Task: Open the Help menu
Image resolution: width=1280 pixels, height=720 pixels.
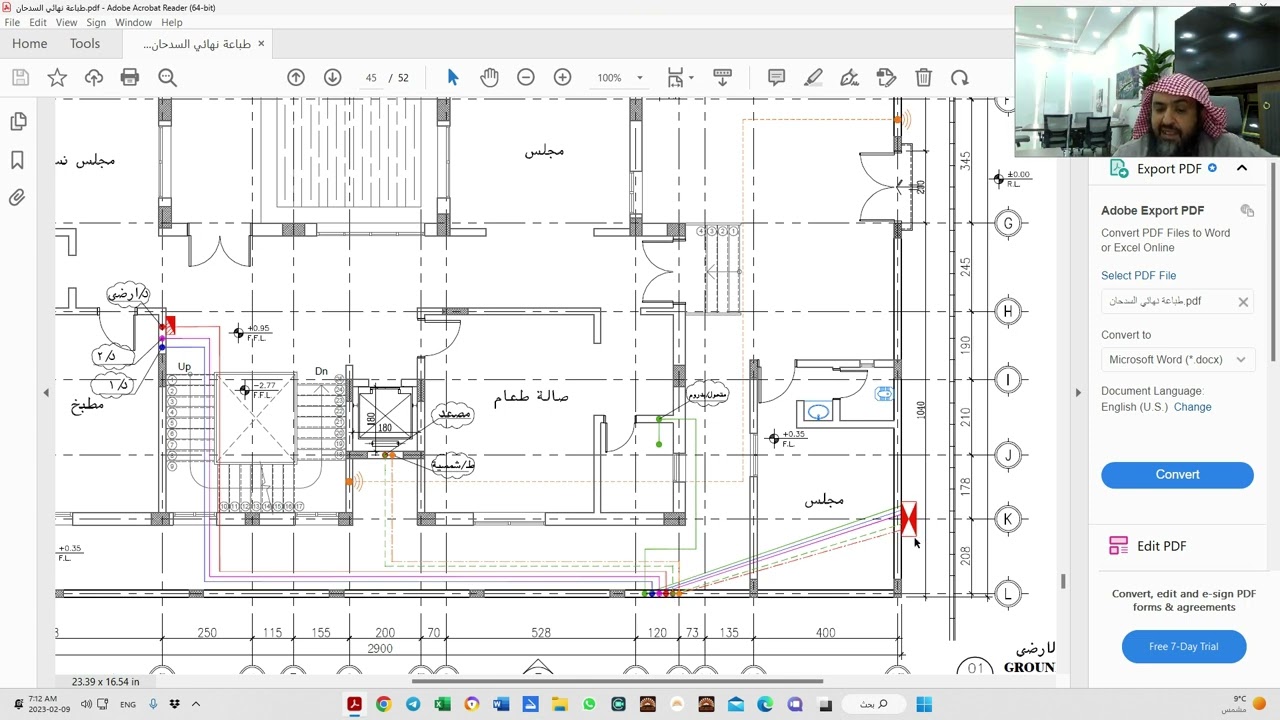Action: tap(172, 22)
